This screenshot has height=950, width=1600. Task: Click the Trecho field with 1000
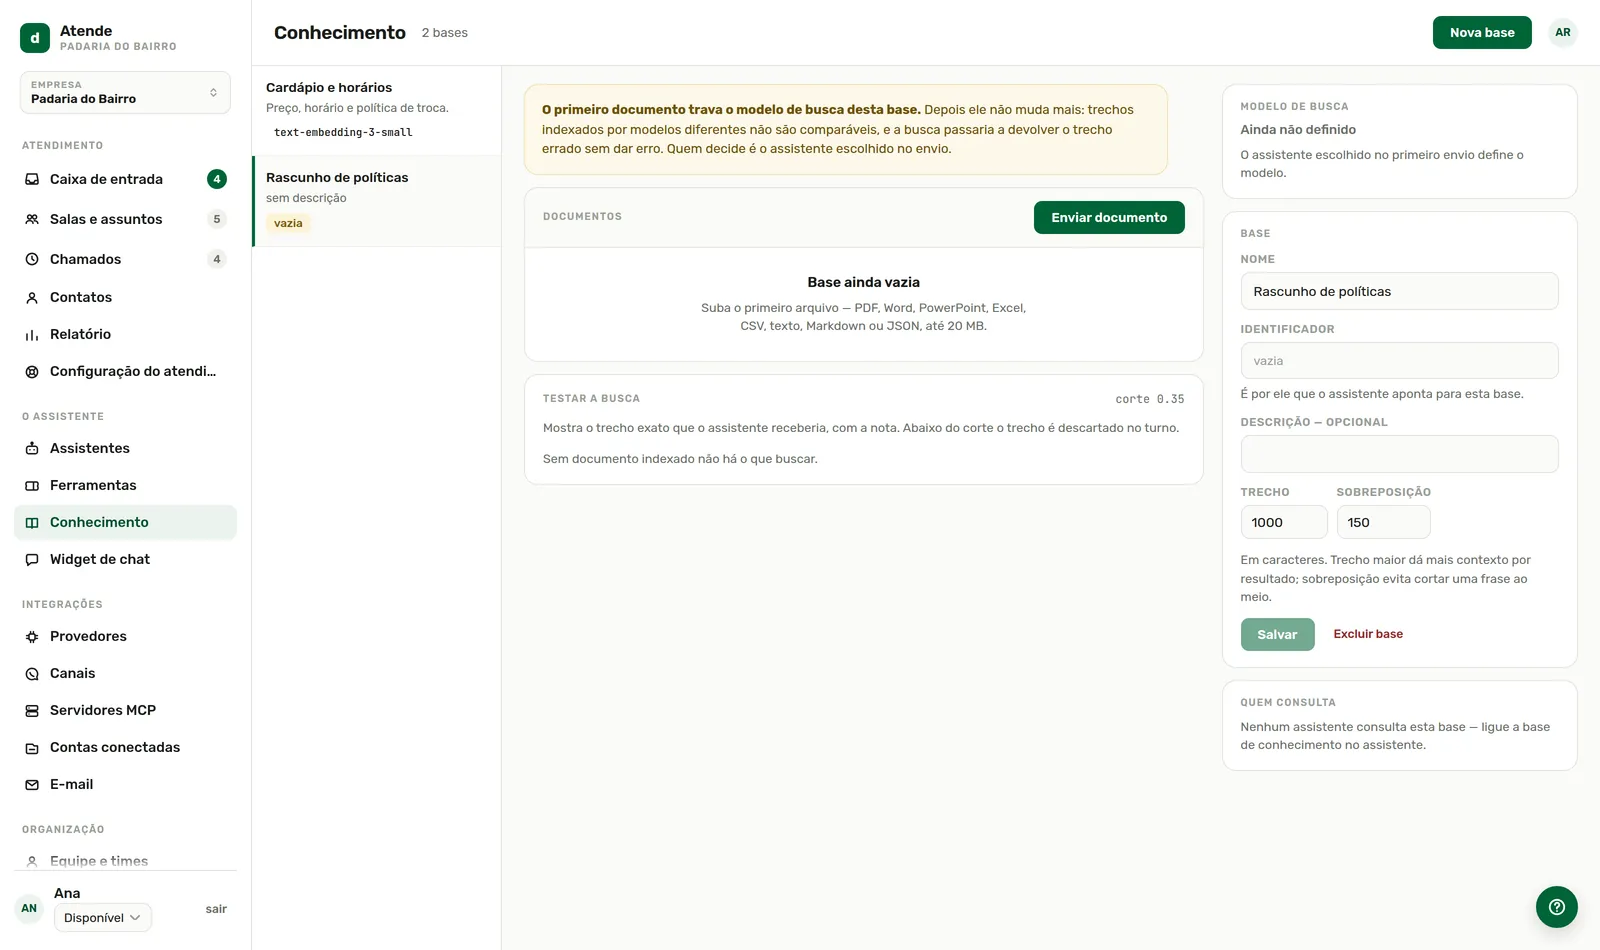click(x=1284, y=522)
